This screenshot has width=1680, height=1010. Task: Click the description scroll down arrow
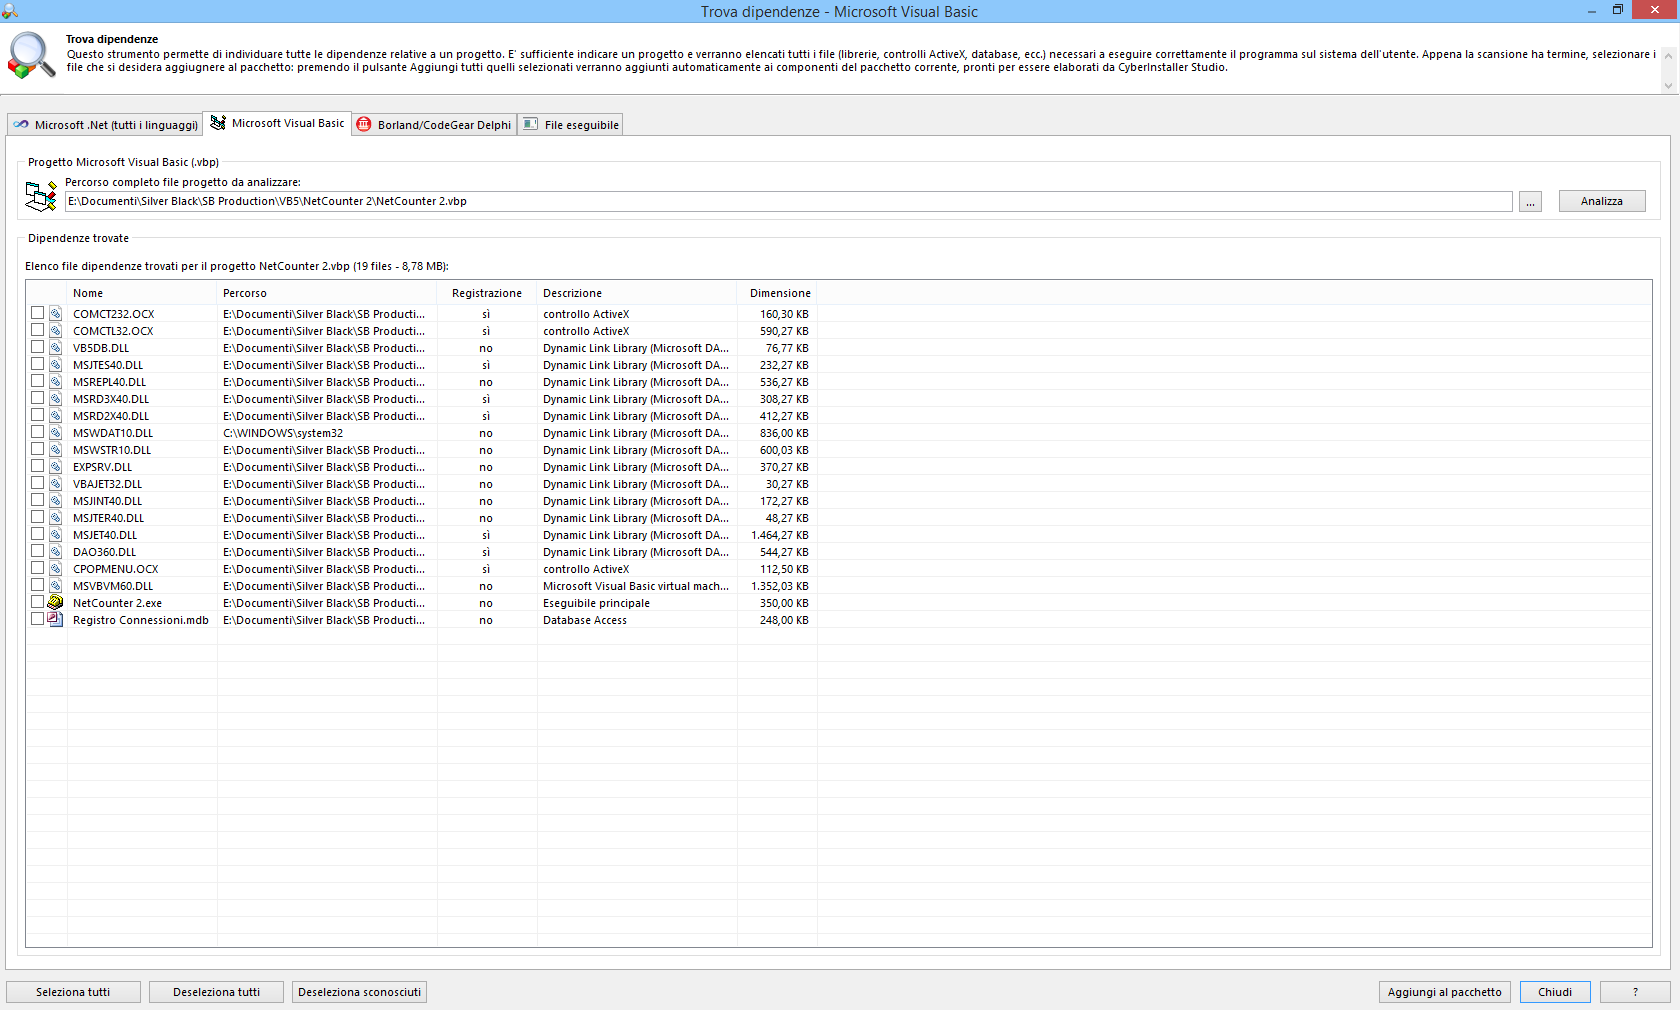coord(1668,86)
